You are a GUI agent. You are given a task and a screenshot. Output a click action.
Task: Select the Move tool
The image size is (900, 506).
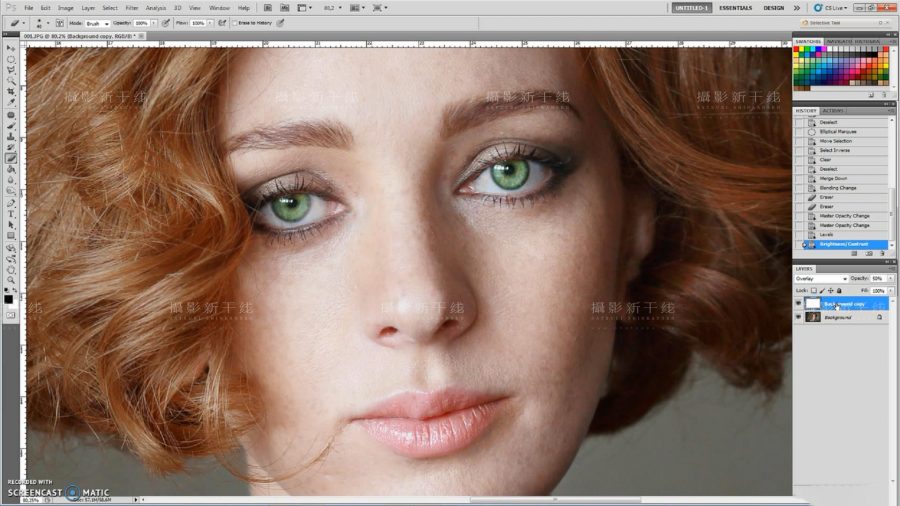[11, 48]
